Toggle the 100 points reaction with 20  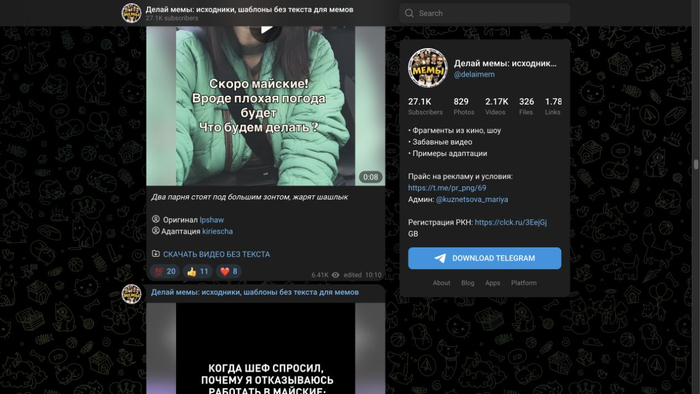point(165,271)
